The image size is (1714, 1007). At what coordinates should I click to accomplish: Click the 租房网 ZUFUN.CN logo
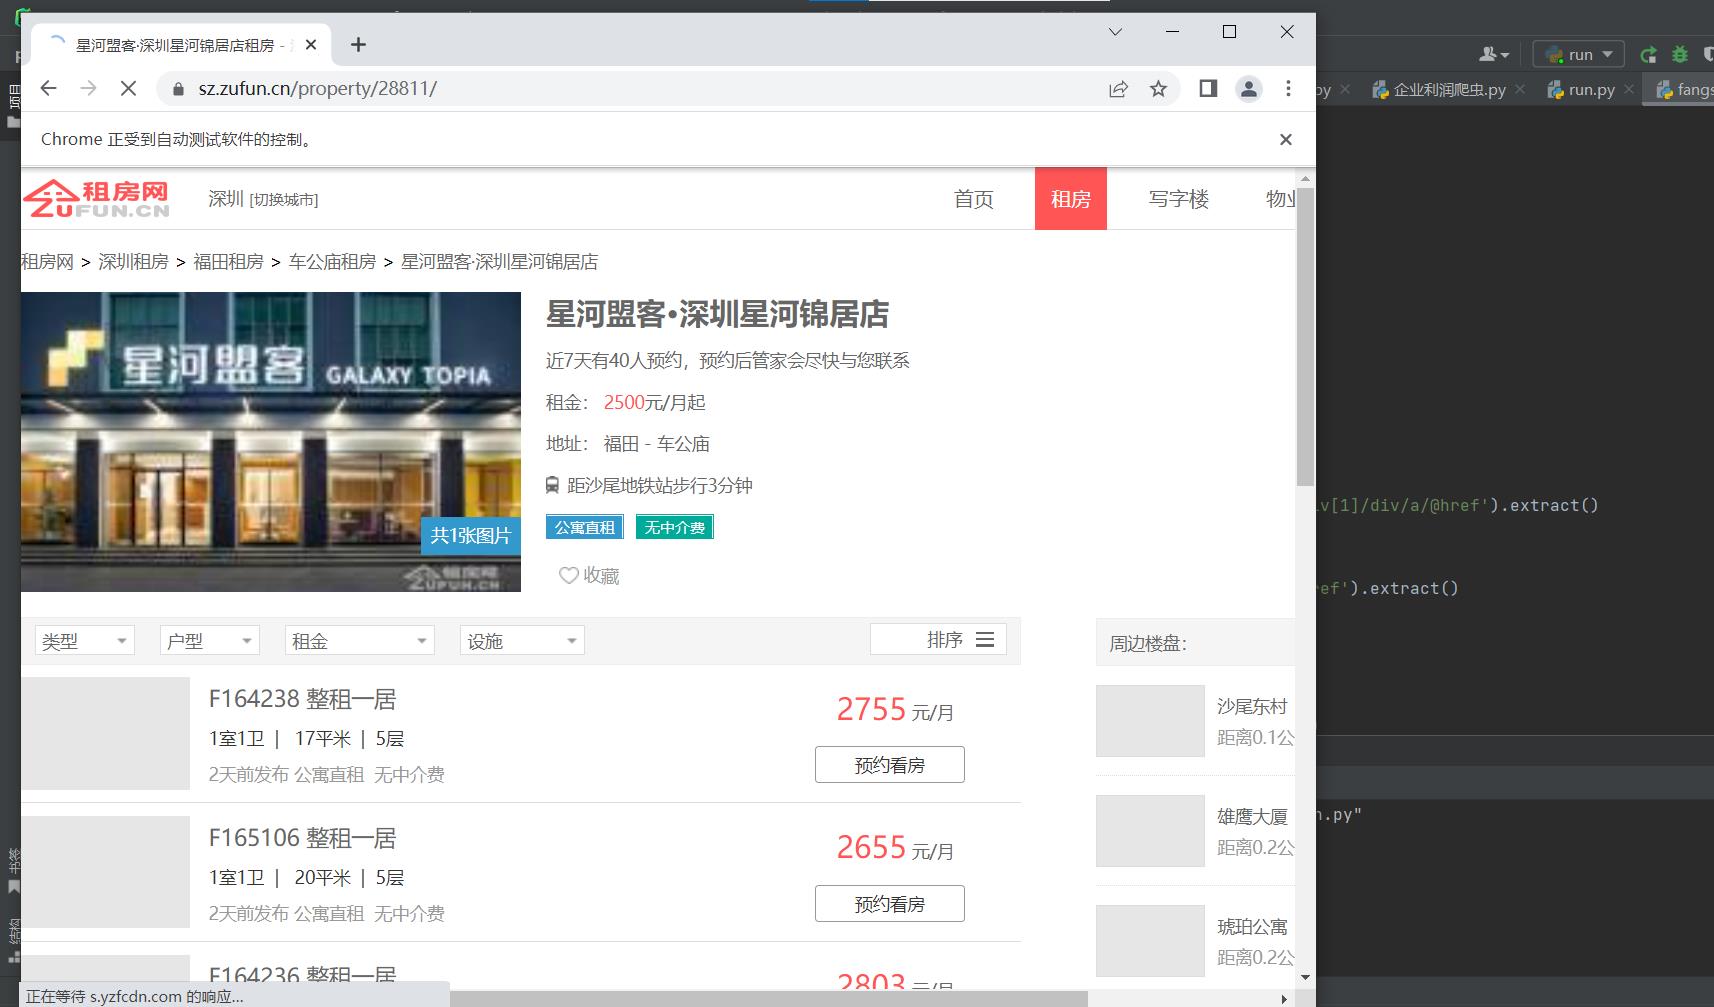tap(96, 198)
